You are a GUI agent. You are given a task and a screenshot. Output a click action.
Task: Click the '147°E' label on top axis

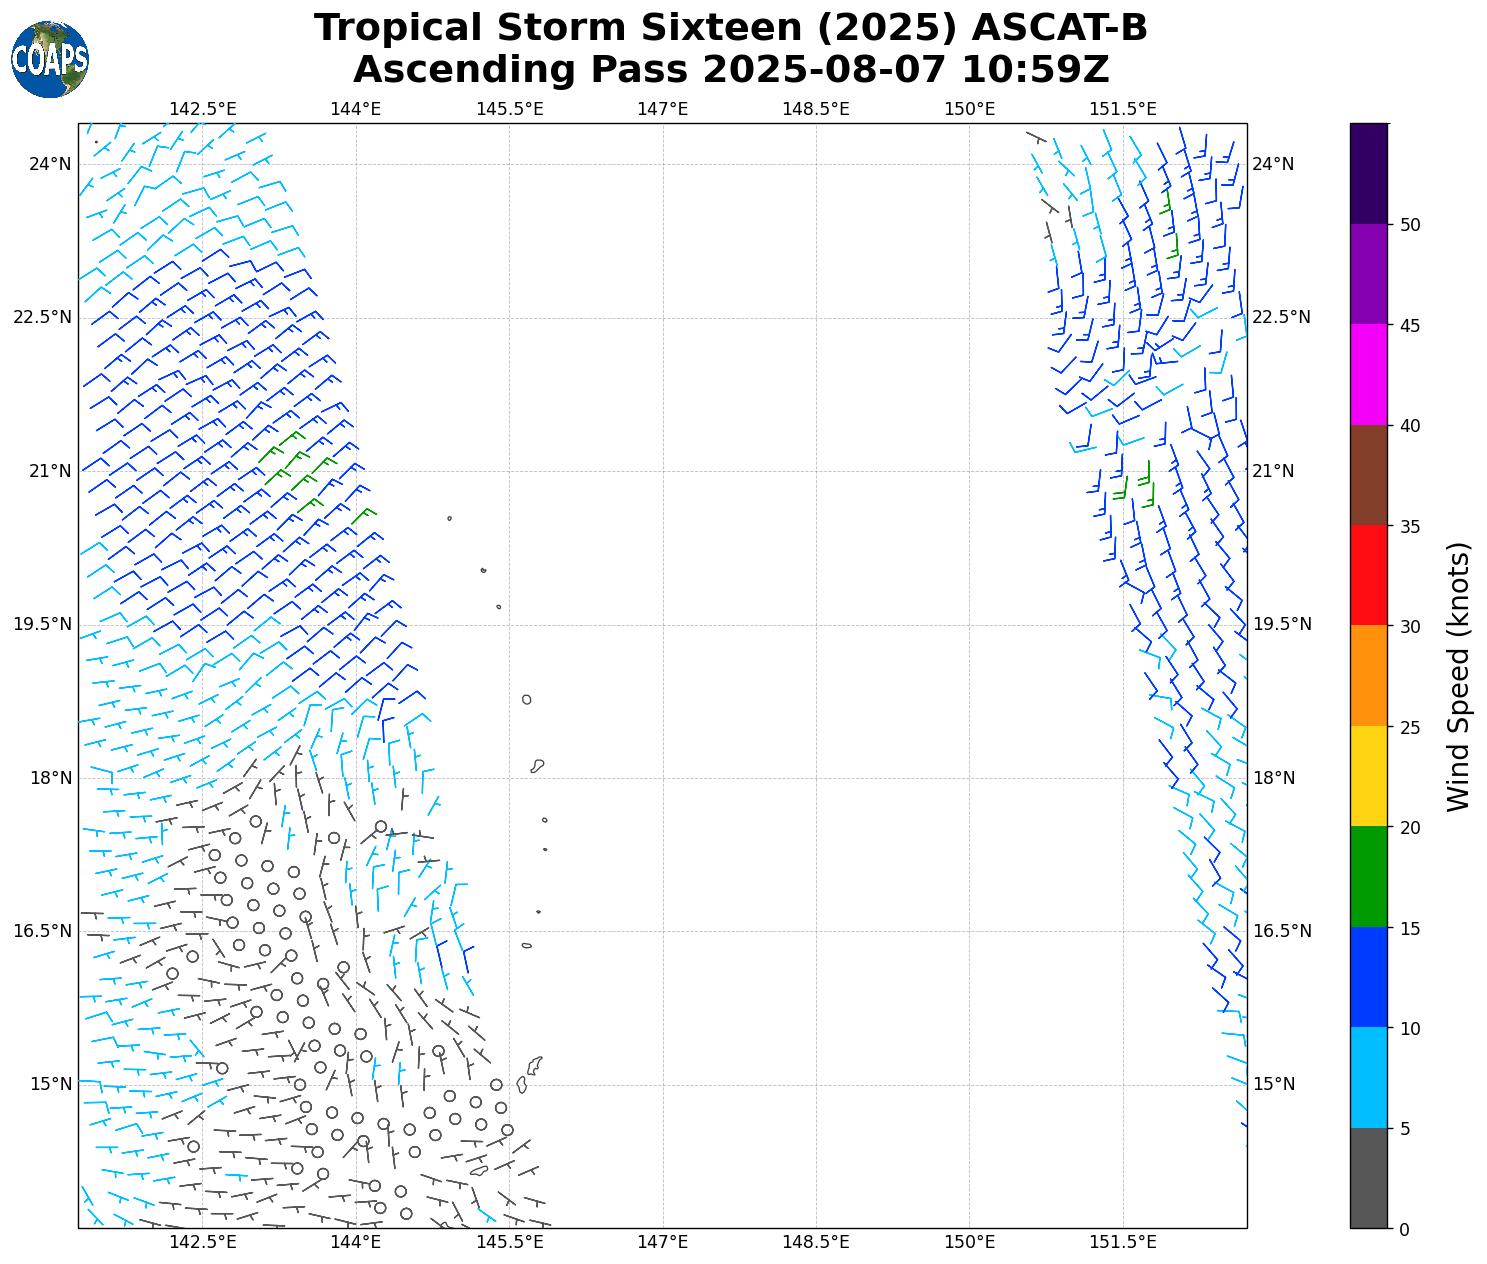pos(662,108)
